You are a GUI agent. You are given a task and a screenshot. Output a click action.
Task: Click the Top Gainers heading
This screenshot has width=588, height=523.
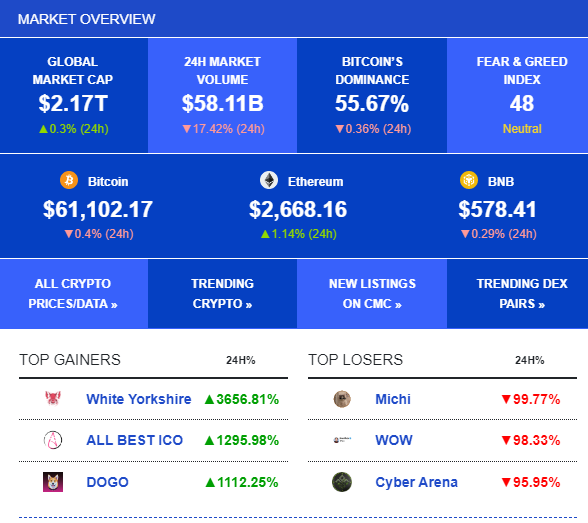pyautogui.click(x=70, y=360)
